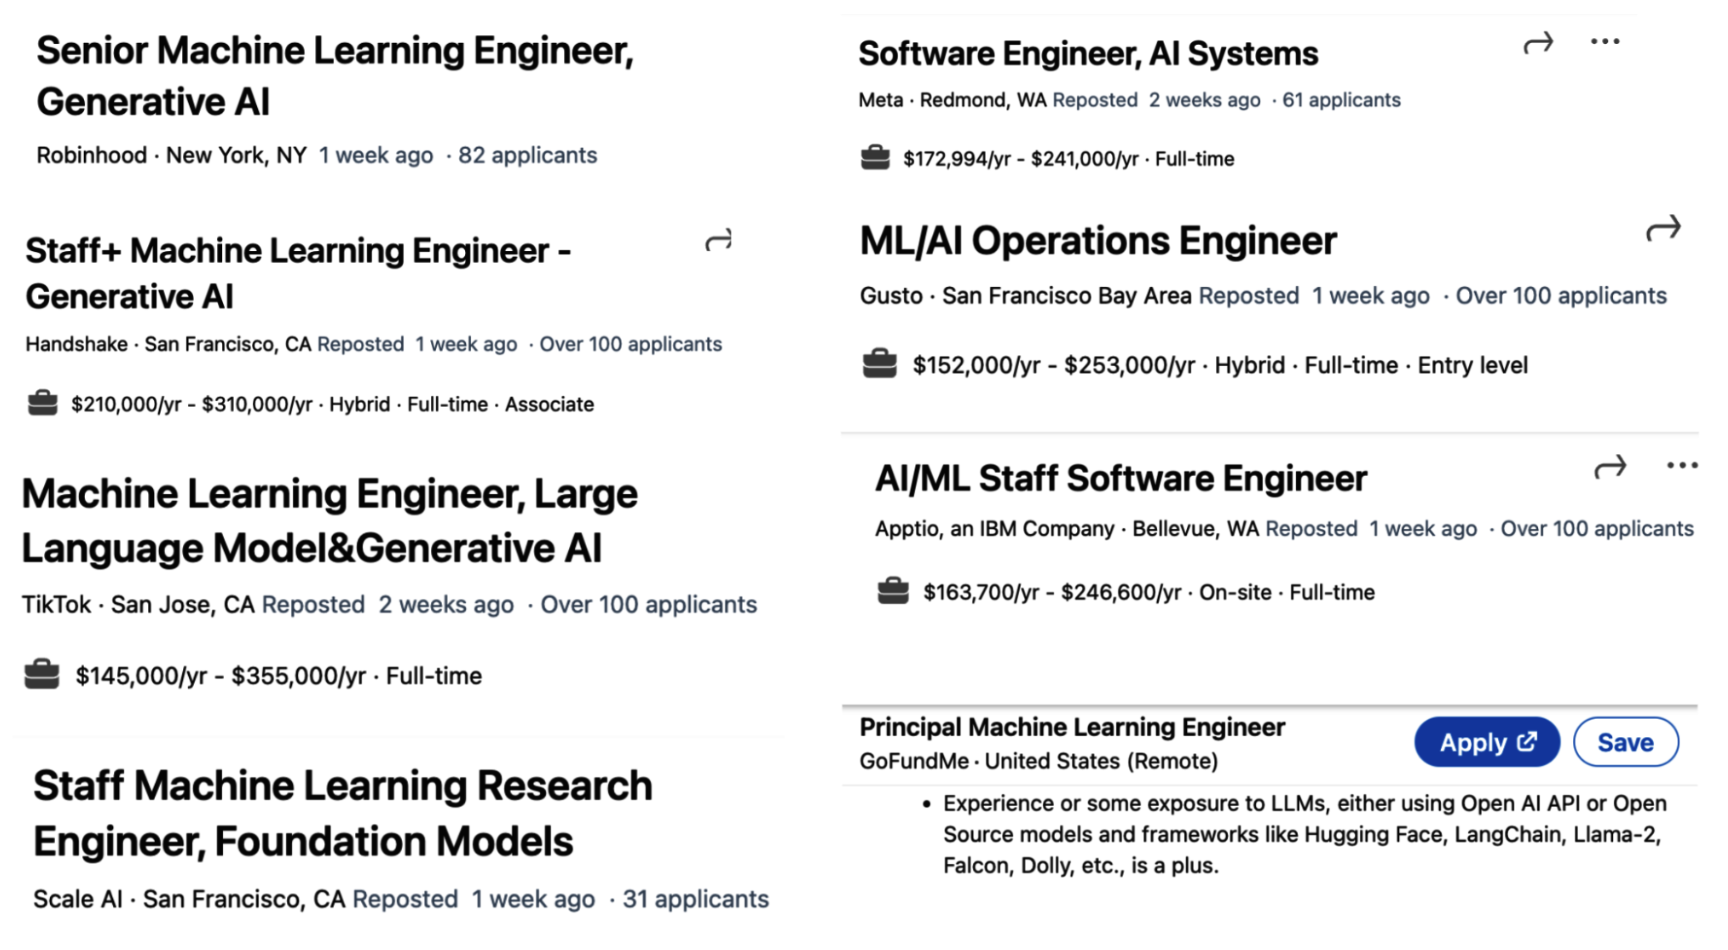Click '1 week ago' on the Apptio listing
The height and width of the screenshot is (950, 1728).
(x=1422, y=528)
